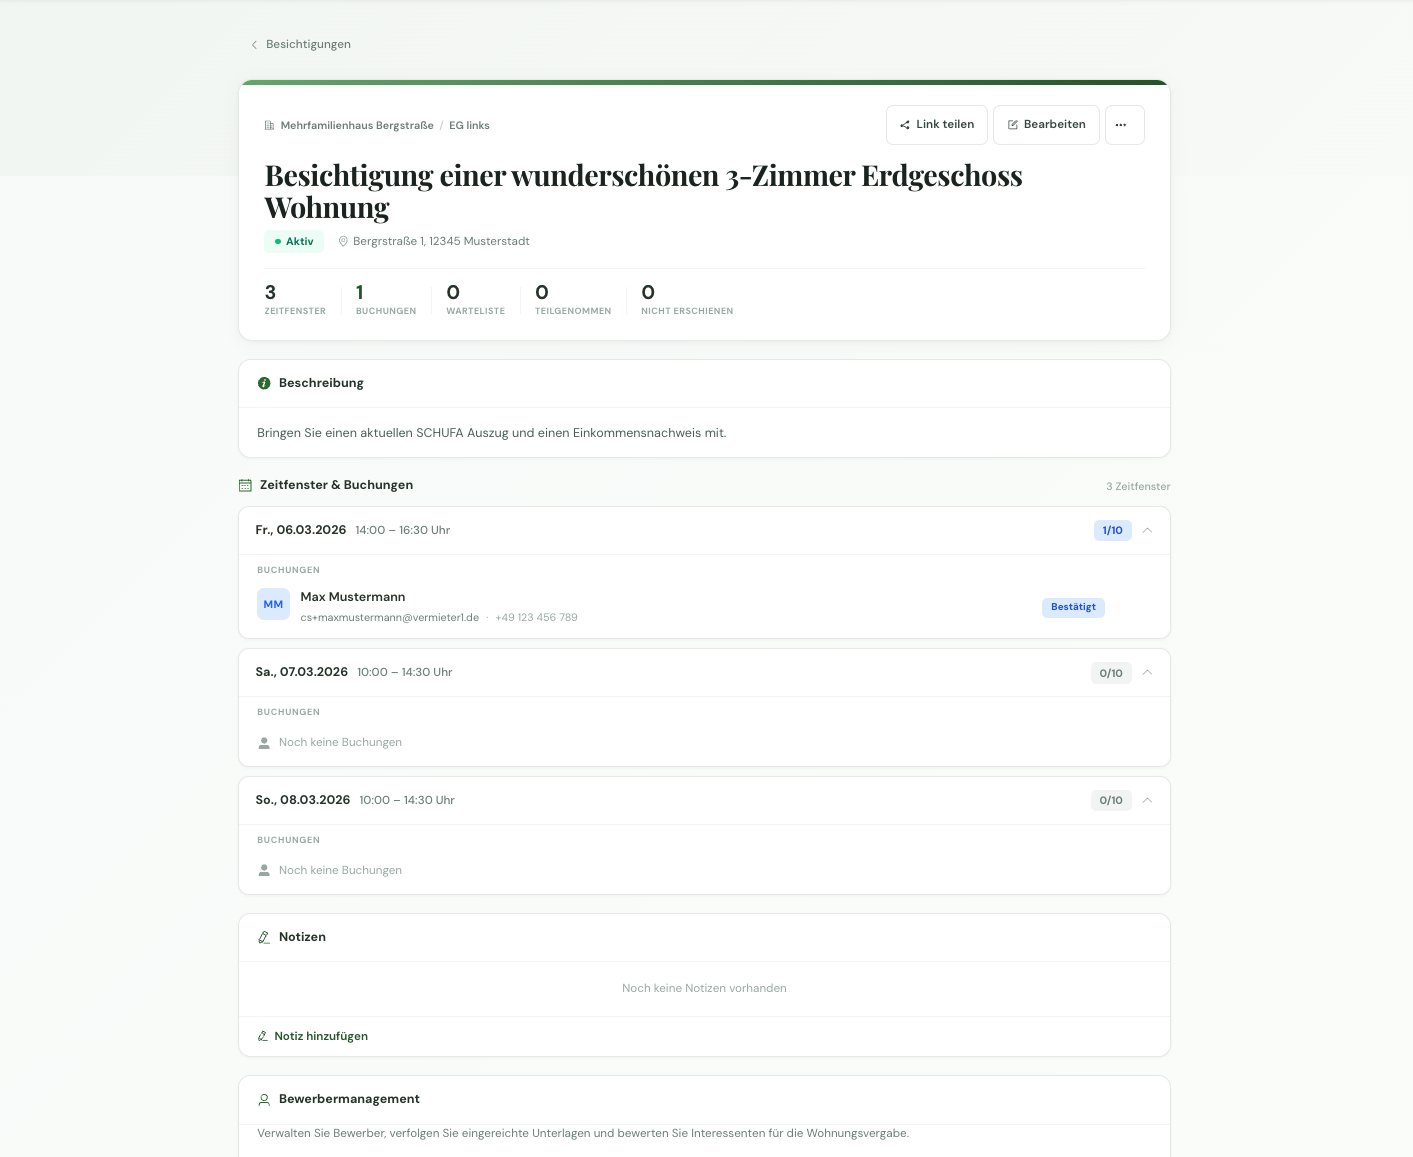Viewport: 1413px width, 1157px height.
Task: Open the EG links breadcrumb
Action: (x=469, y=126)
